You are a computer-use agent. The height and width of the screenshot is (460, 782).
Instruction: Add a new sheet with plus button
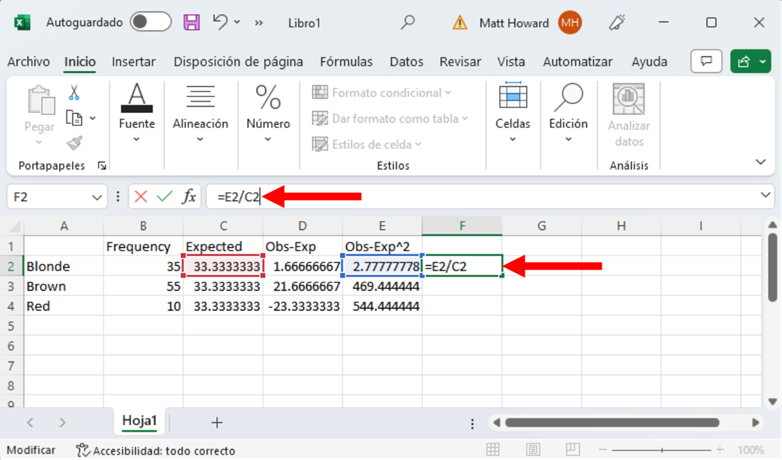pyautogui.click(x=216, y=422)
